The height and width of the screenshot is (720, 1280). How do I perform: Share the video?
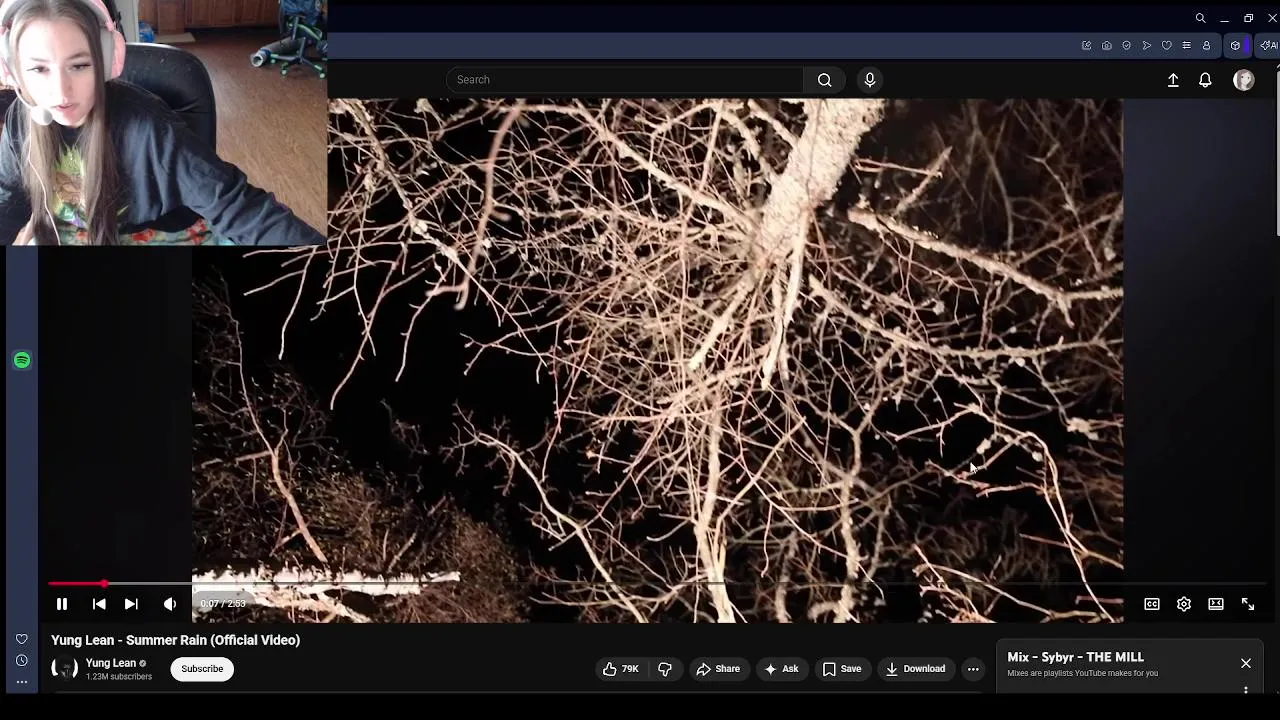pos(718,669)
